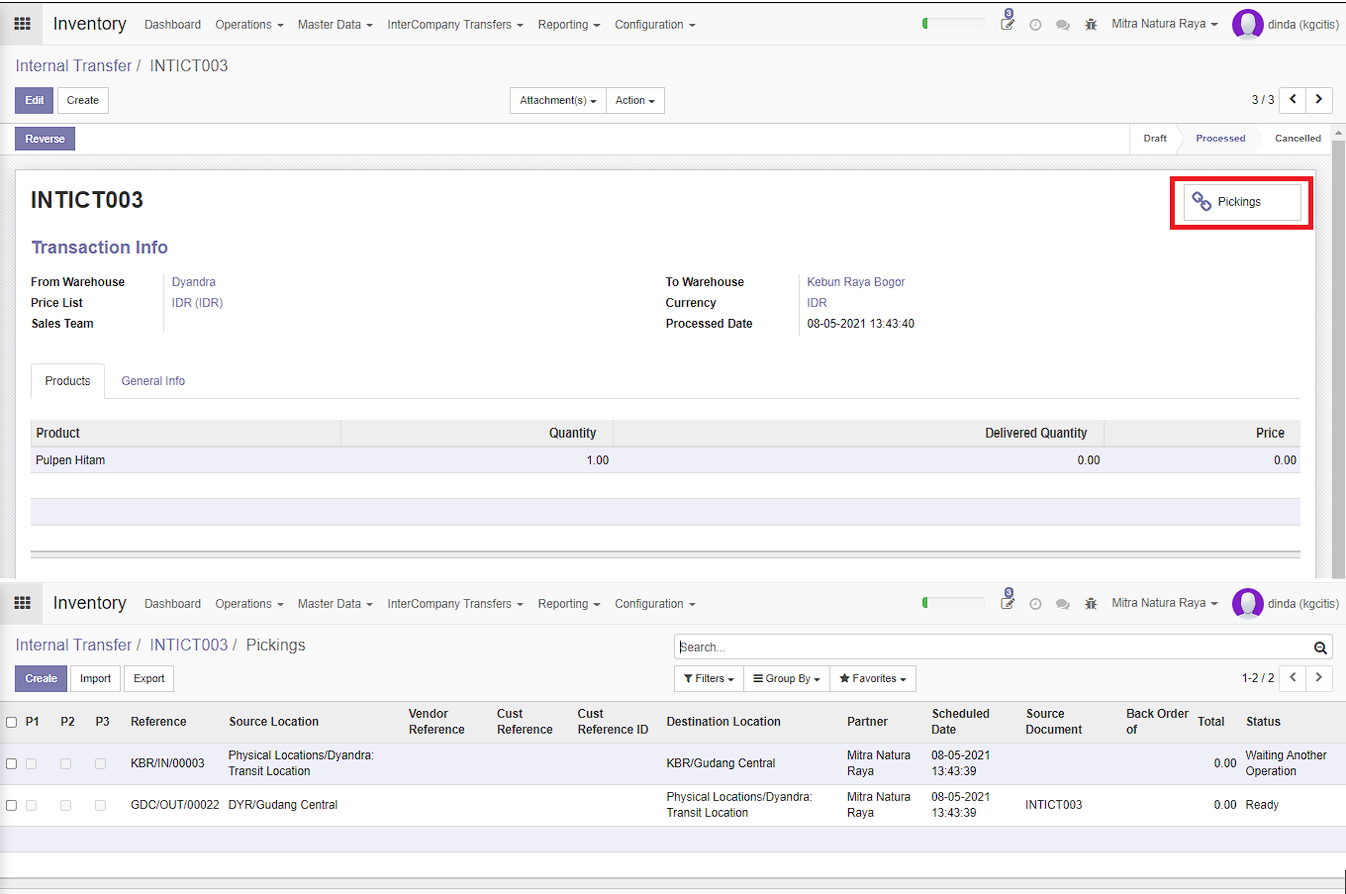Open conversations chat icon on Pickings screen
The image size is (1346, 894).
[x=1063, y=604]
